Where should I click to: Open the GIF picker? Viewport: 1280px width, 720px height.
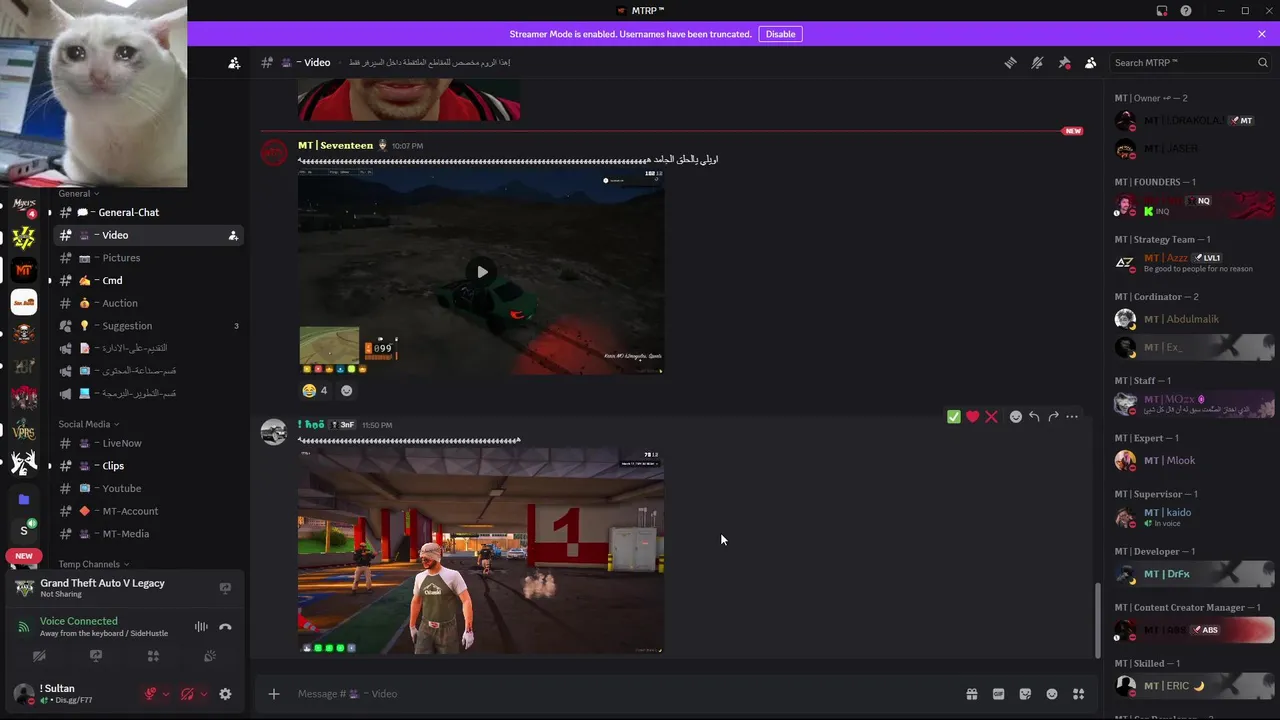pyautogui.click(x=998, y=694)
